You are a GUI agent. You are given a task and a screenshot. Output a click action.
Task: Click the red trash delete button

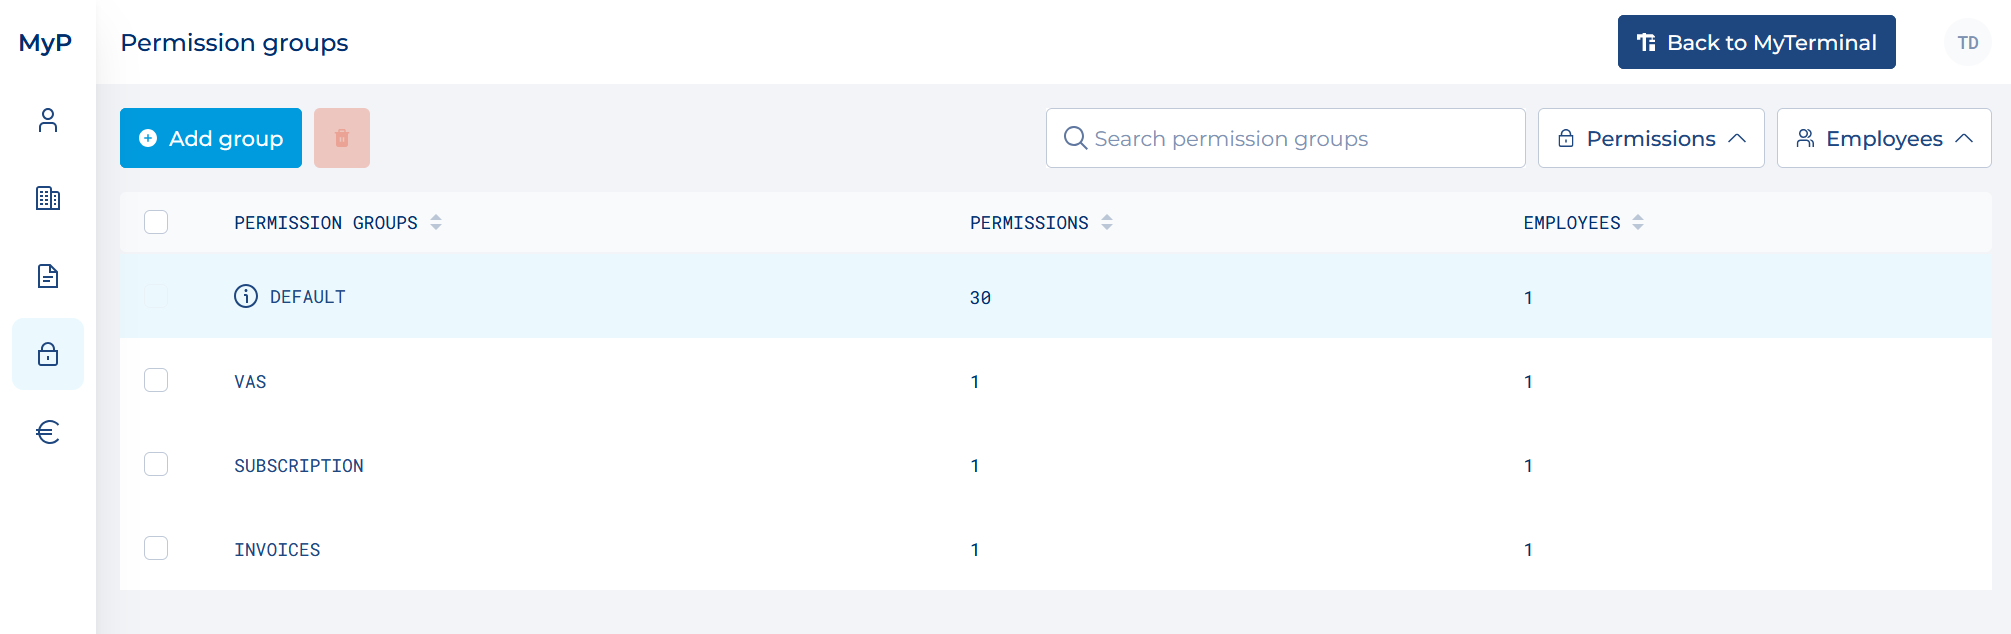342,138
